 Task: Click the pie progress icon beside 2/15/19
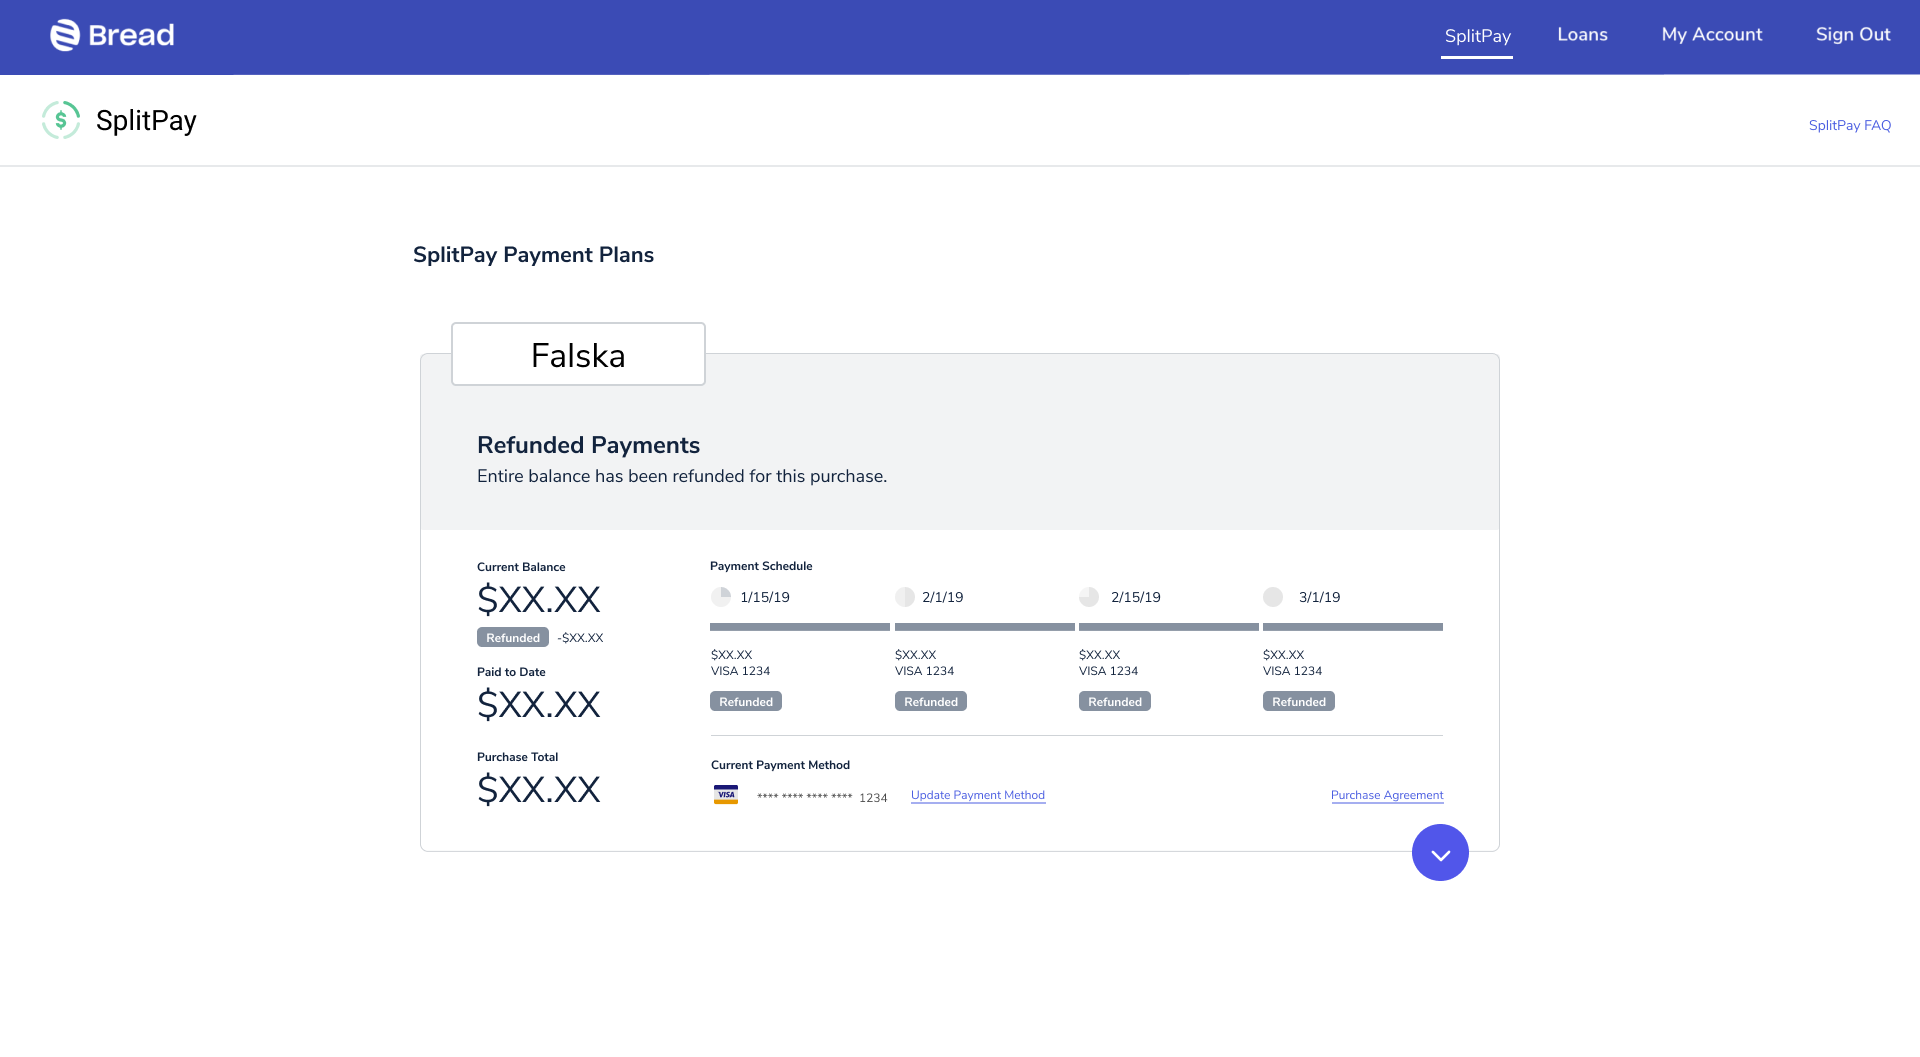click(1089, 597)
